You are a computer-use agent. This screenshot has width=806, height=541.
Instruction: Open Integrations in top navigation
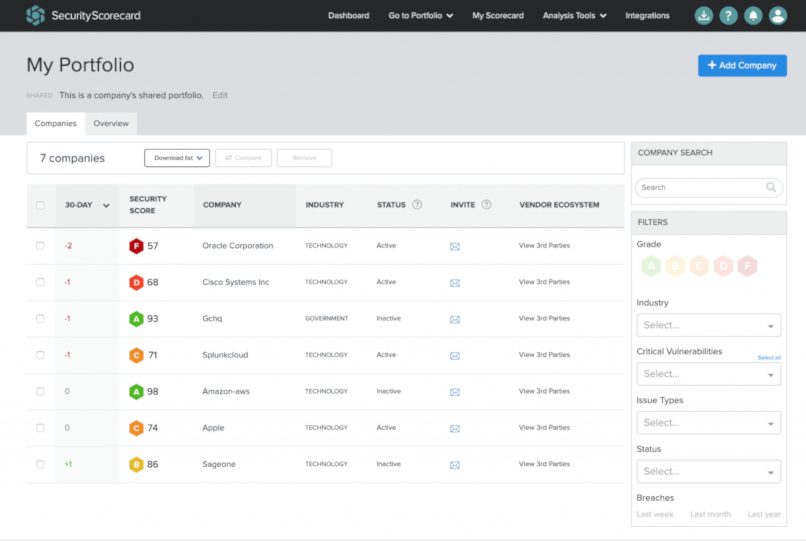click(x=647, y=15)
